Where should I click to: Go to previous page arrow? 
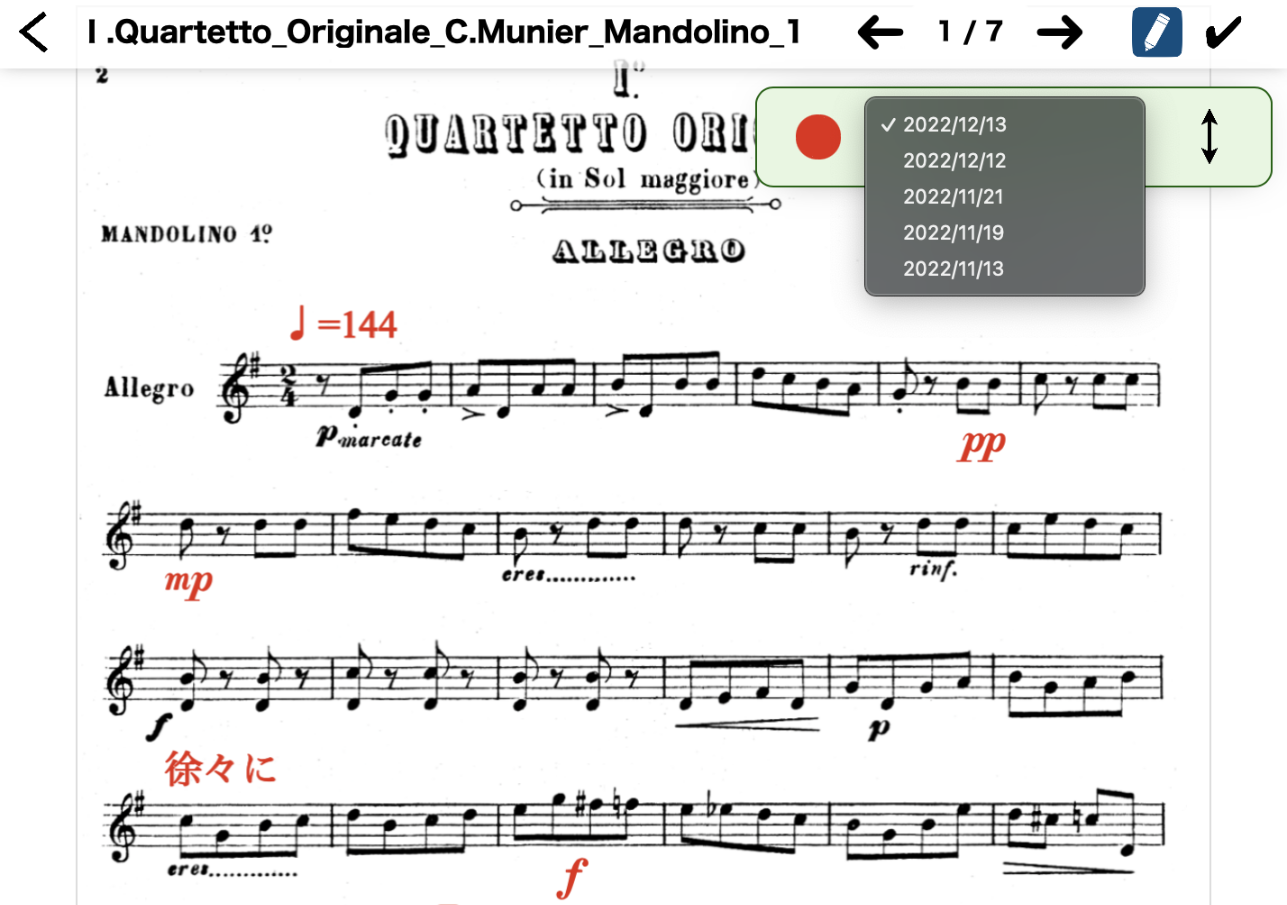(x=880, y=33)
